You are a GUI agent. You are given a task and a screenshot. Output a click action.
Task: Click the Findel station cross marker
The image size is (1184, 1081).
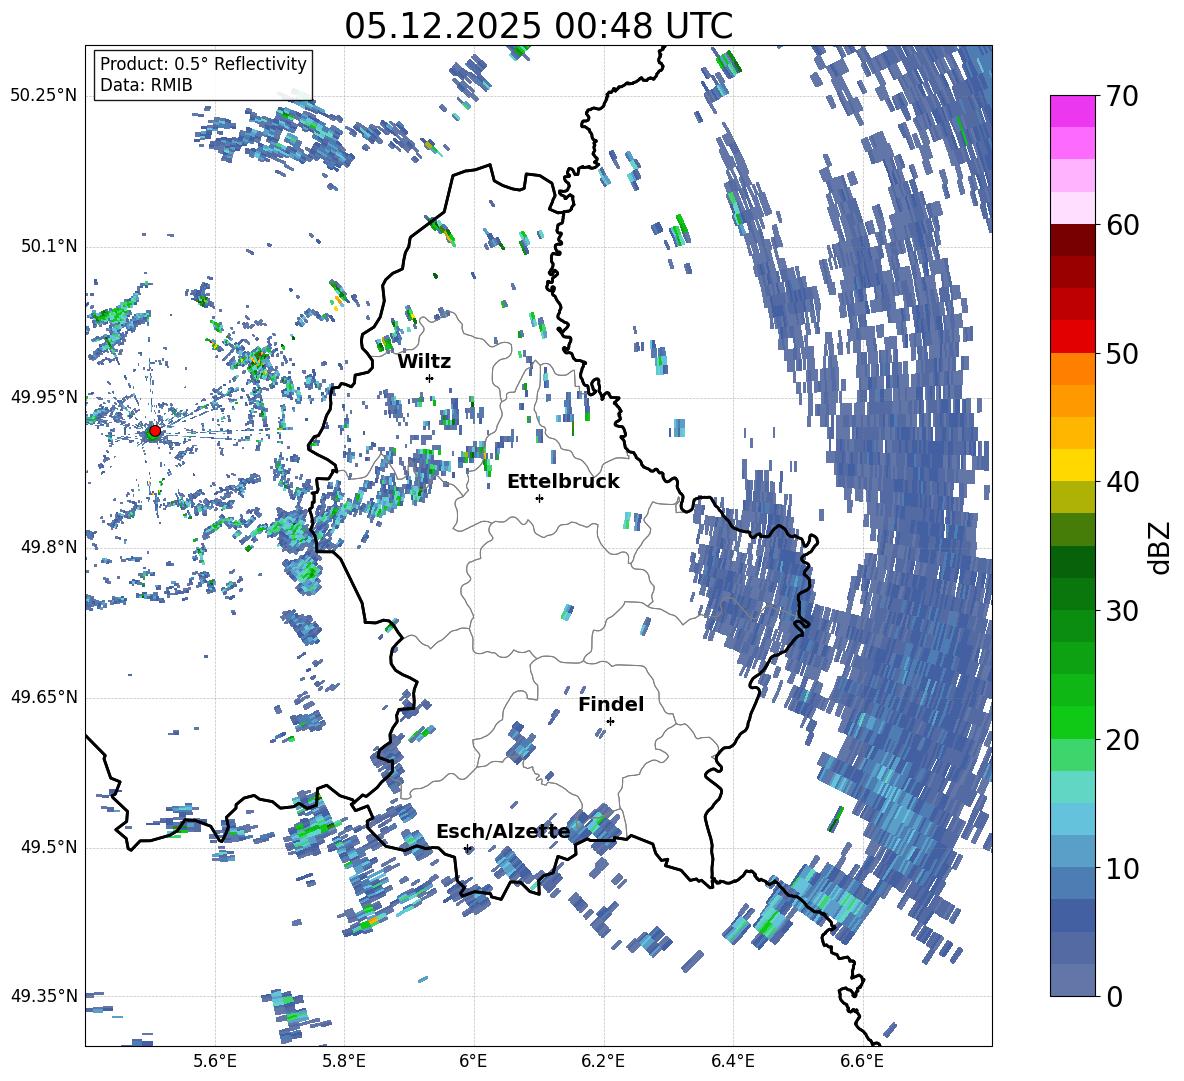pyautogui.click(x=610, y=722)
